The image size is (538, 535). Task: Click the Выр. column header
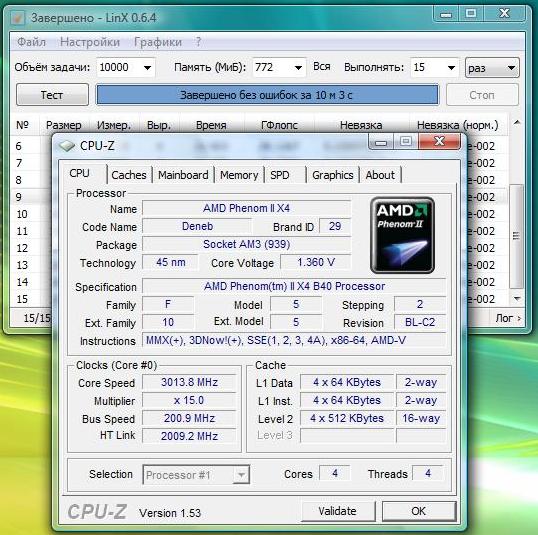pyautogui.click(x=159, y=125)
